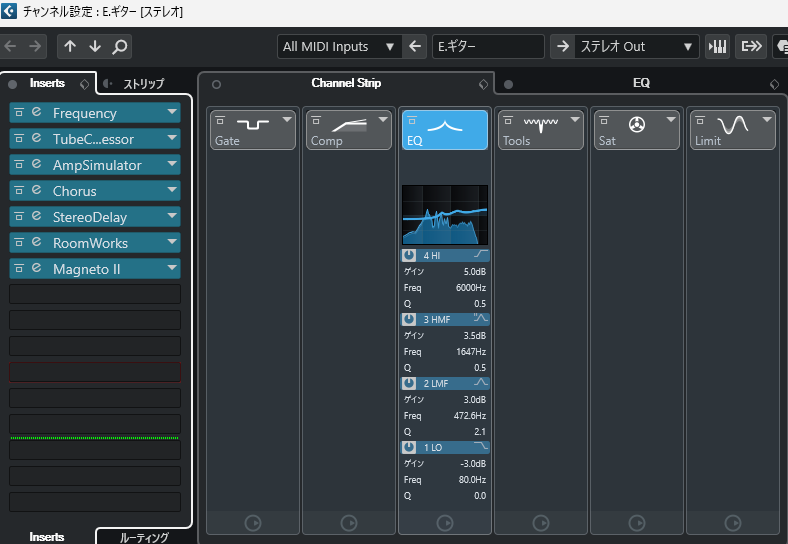The width and height of the screenshot is (788, 544).
Task: Open the instrument editor keyboard icon
Action: [x=718, y=46]
